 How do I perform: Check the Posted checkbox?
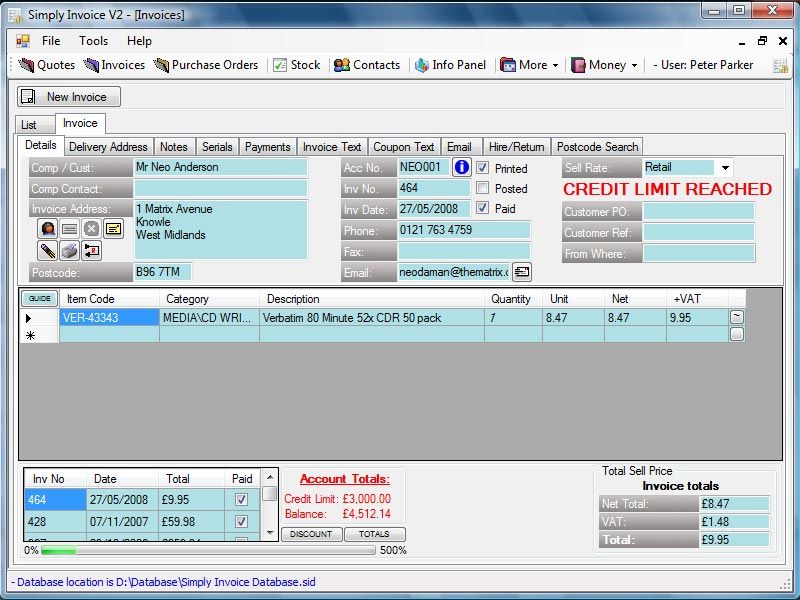[482, 188]
